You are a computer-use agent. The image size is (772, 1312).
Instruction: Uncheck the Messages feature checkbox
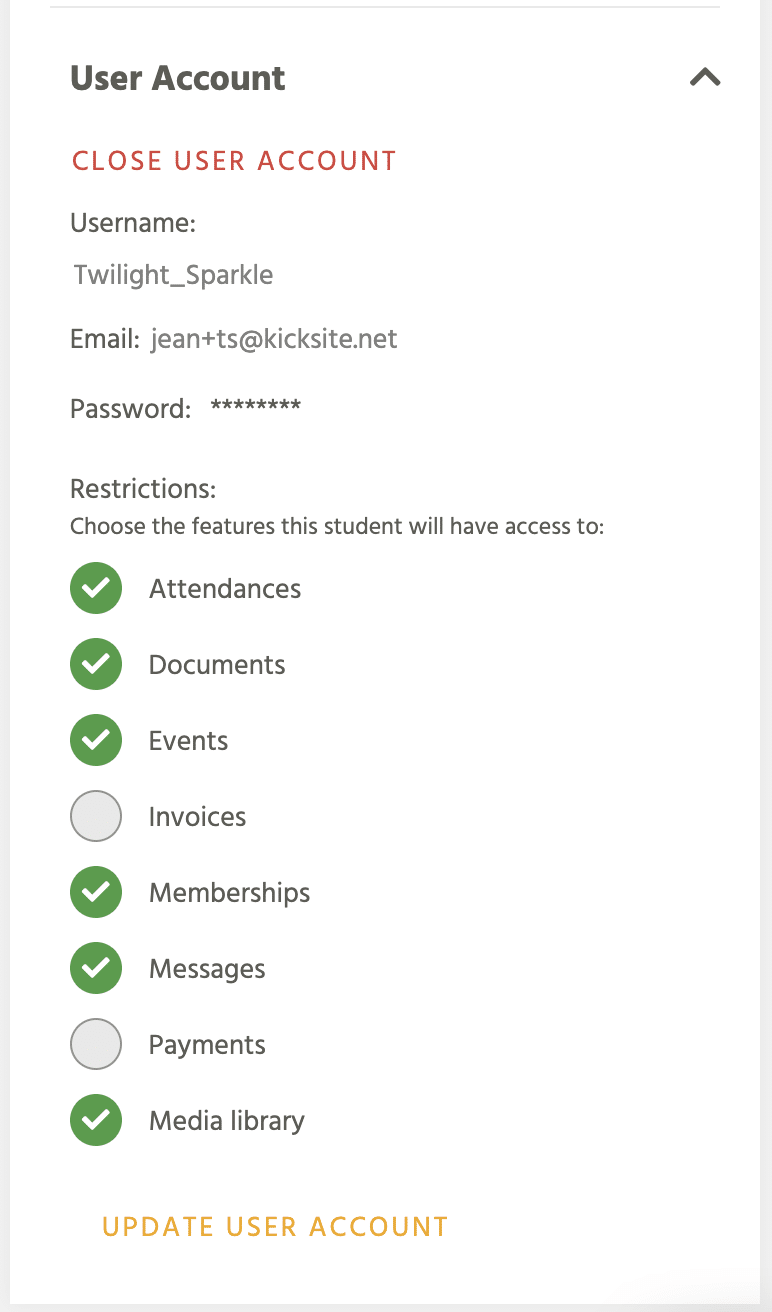pos(96,968)
